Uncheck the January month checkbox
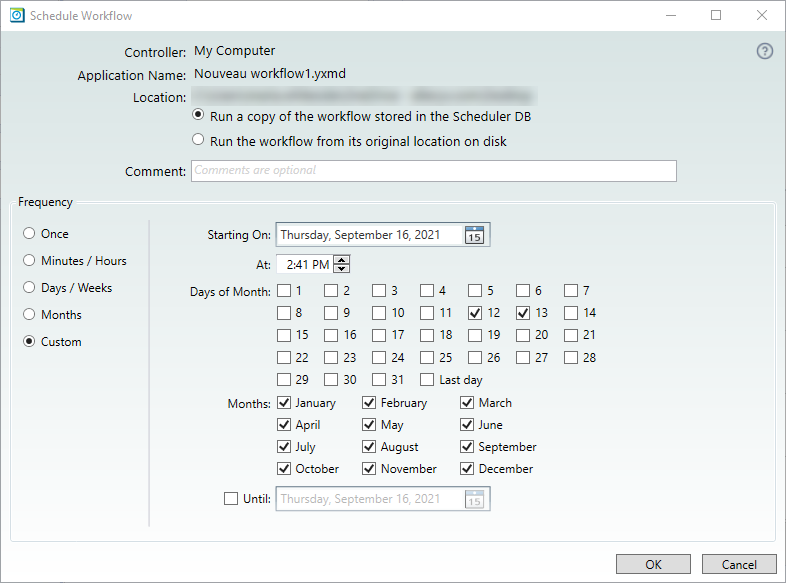 tap(285, 403)
